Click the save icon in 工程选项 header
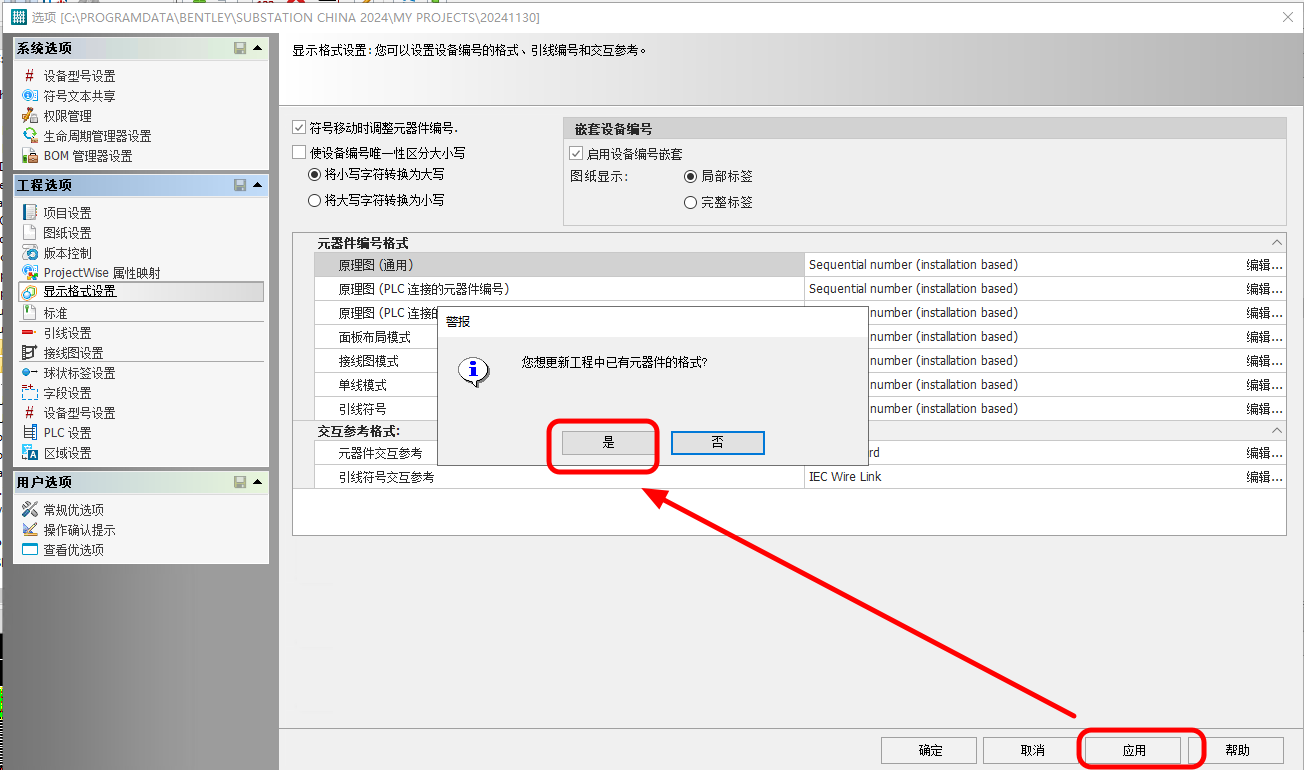Viewport: 1304px width, 770px height. coord(240,185)
